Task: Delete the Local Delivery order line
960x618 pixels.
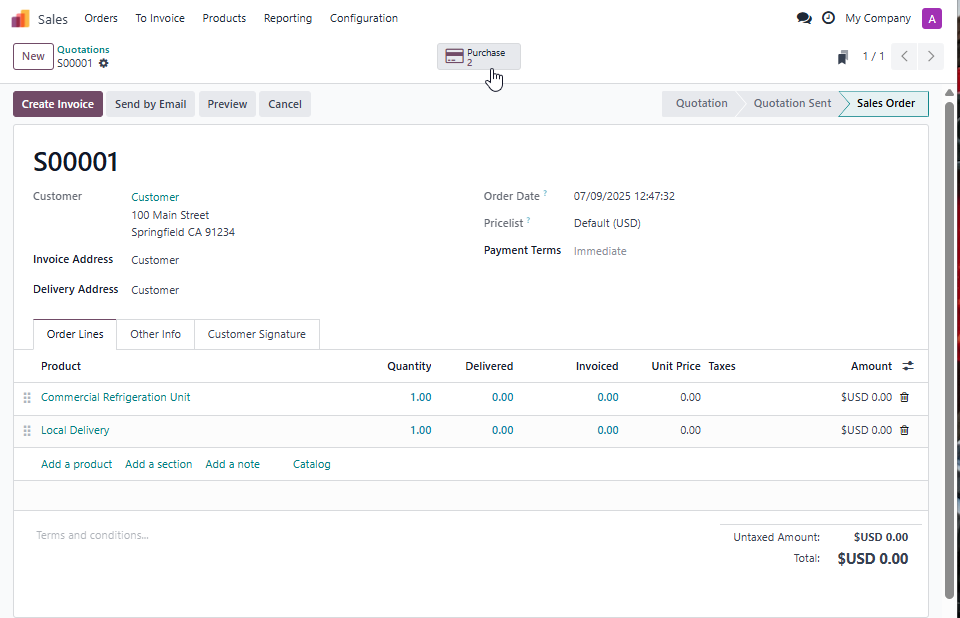Action: [904, 430]
